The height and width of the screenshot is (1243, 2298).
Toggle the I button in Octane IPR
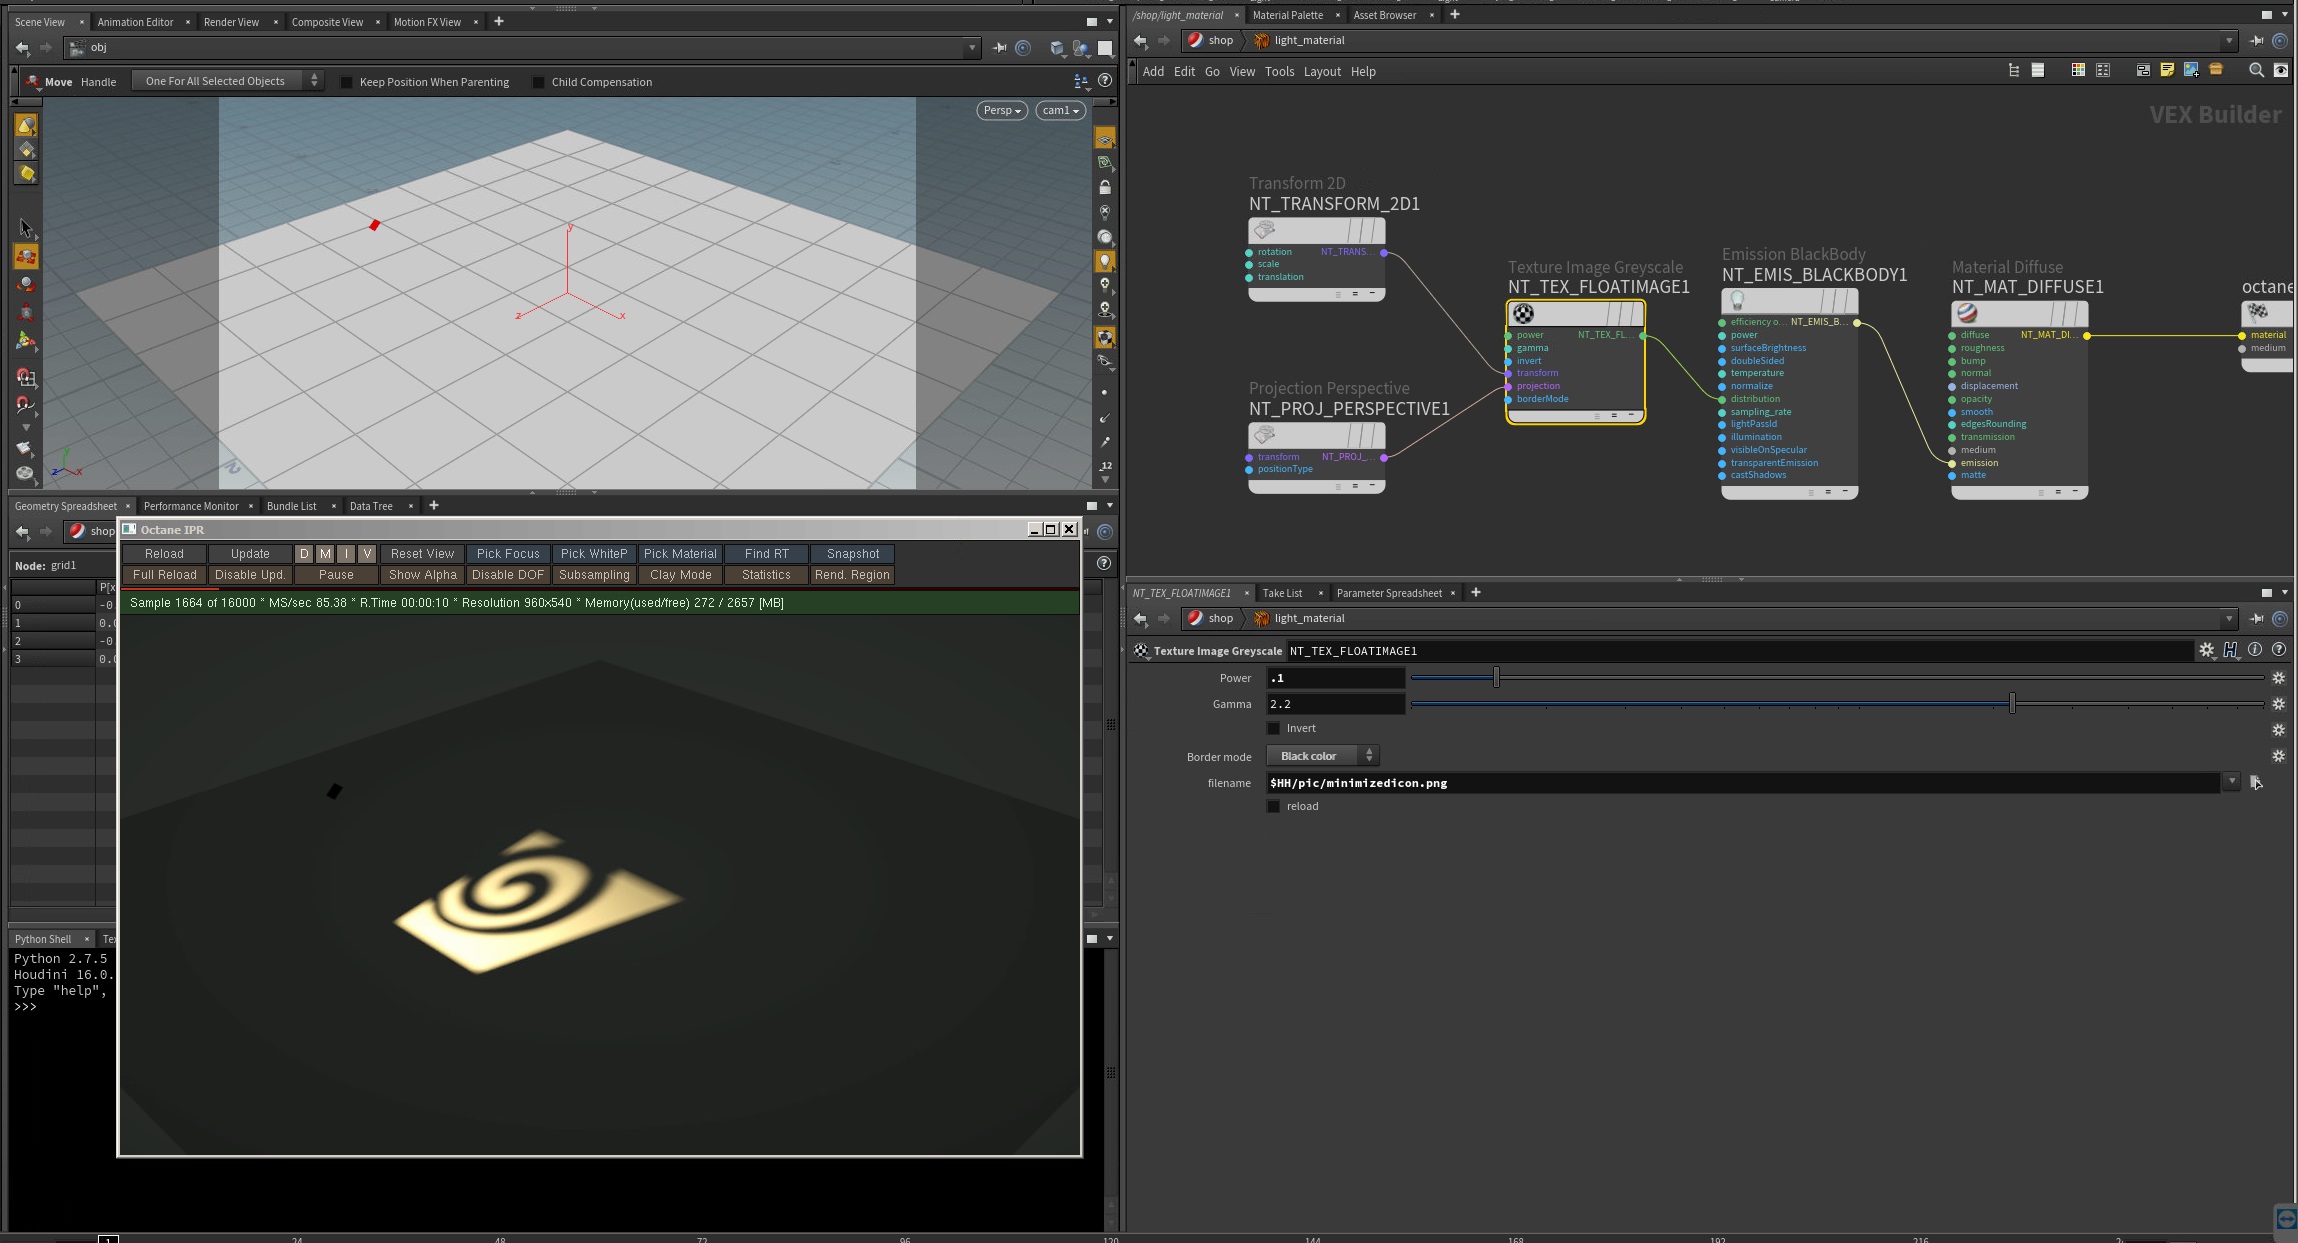(x=346, y=554)
